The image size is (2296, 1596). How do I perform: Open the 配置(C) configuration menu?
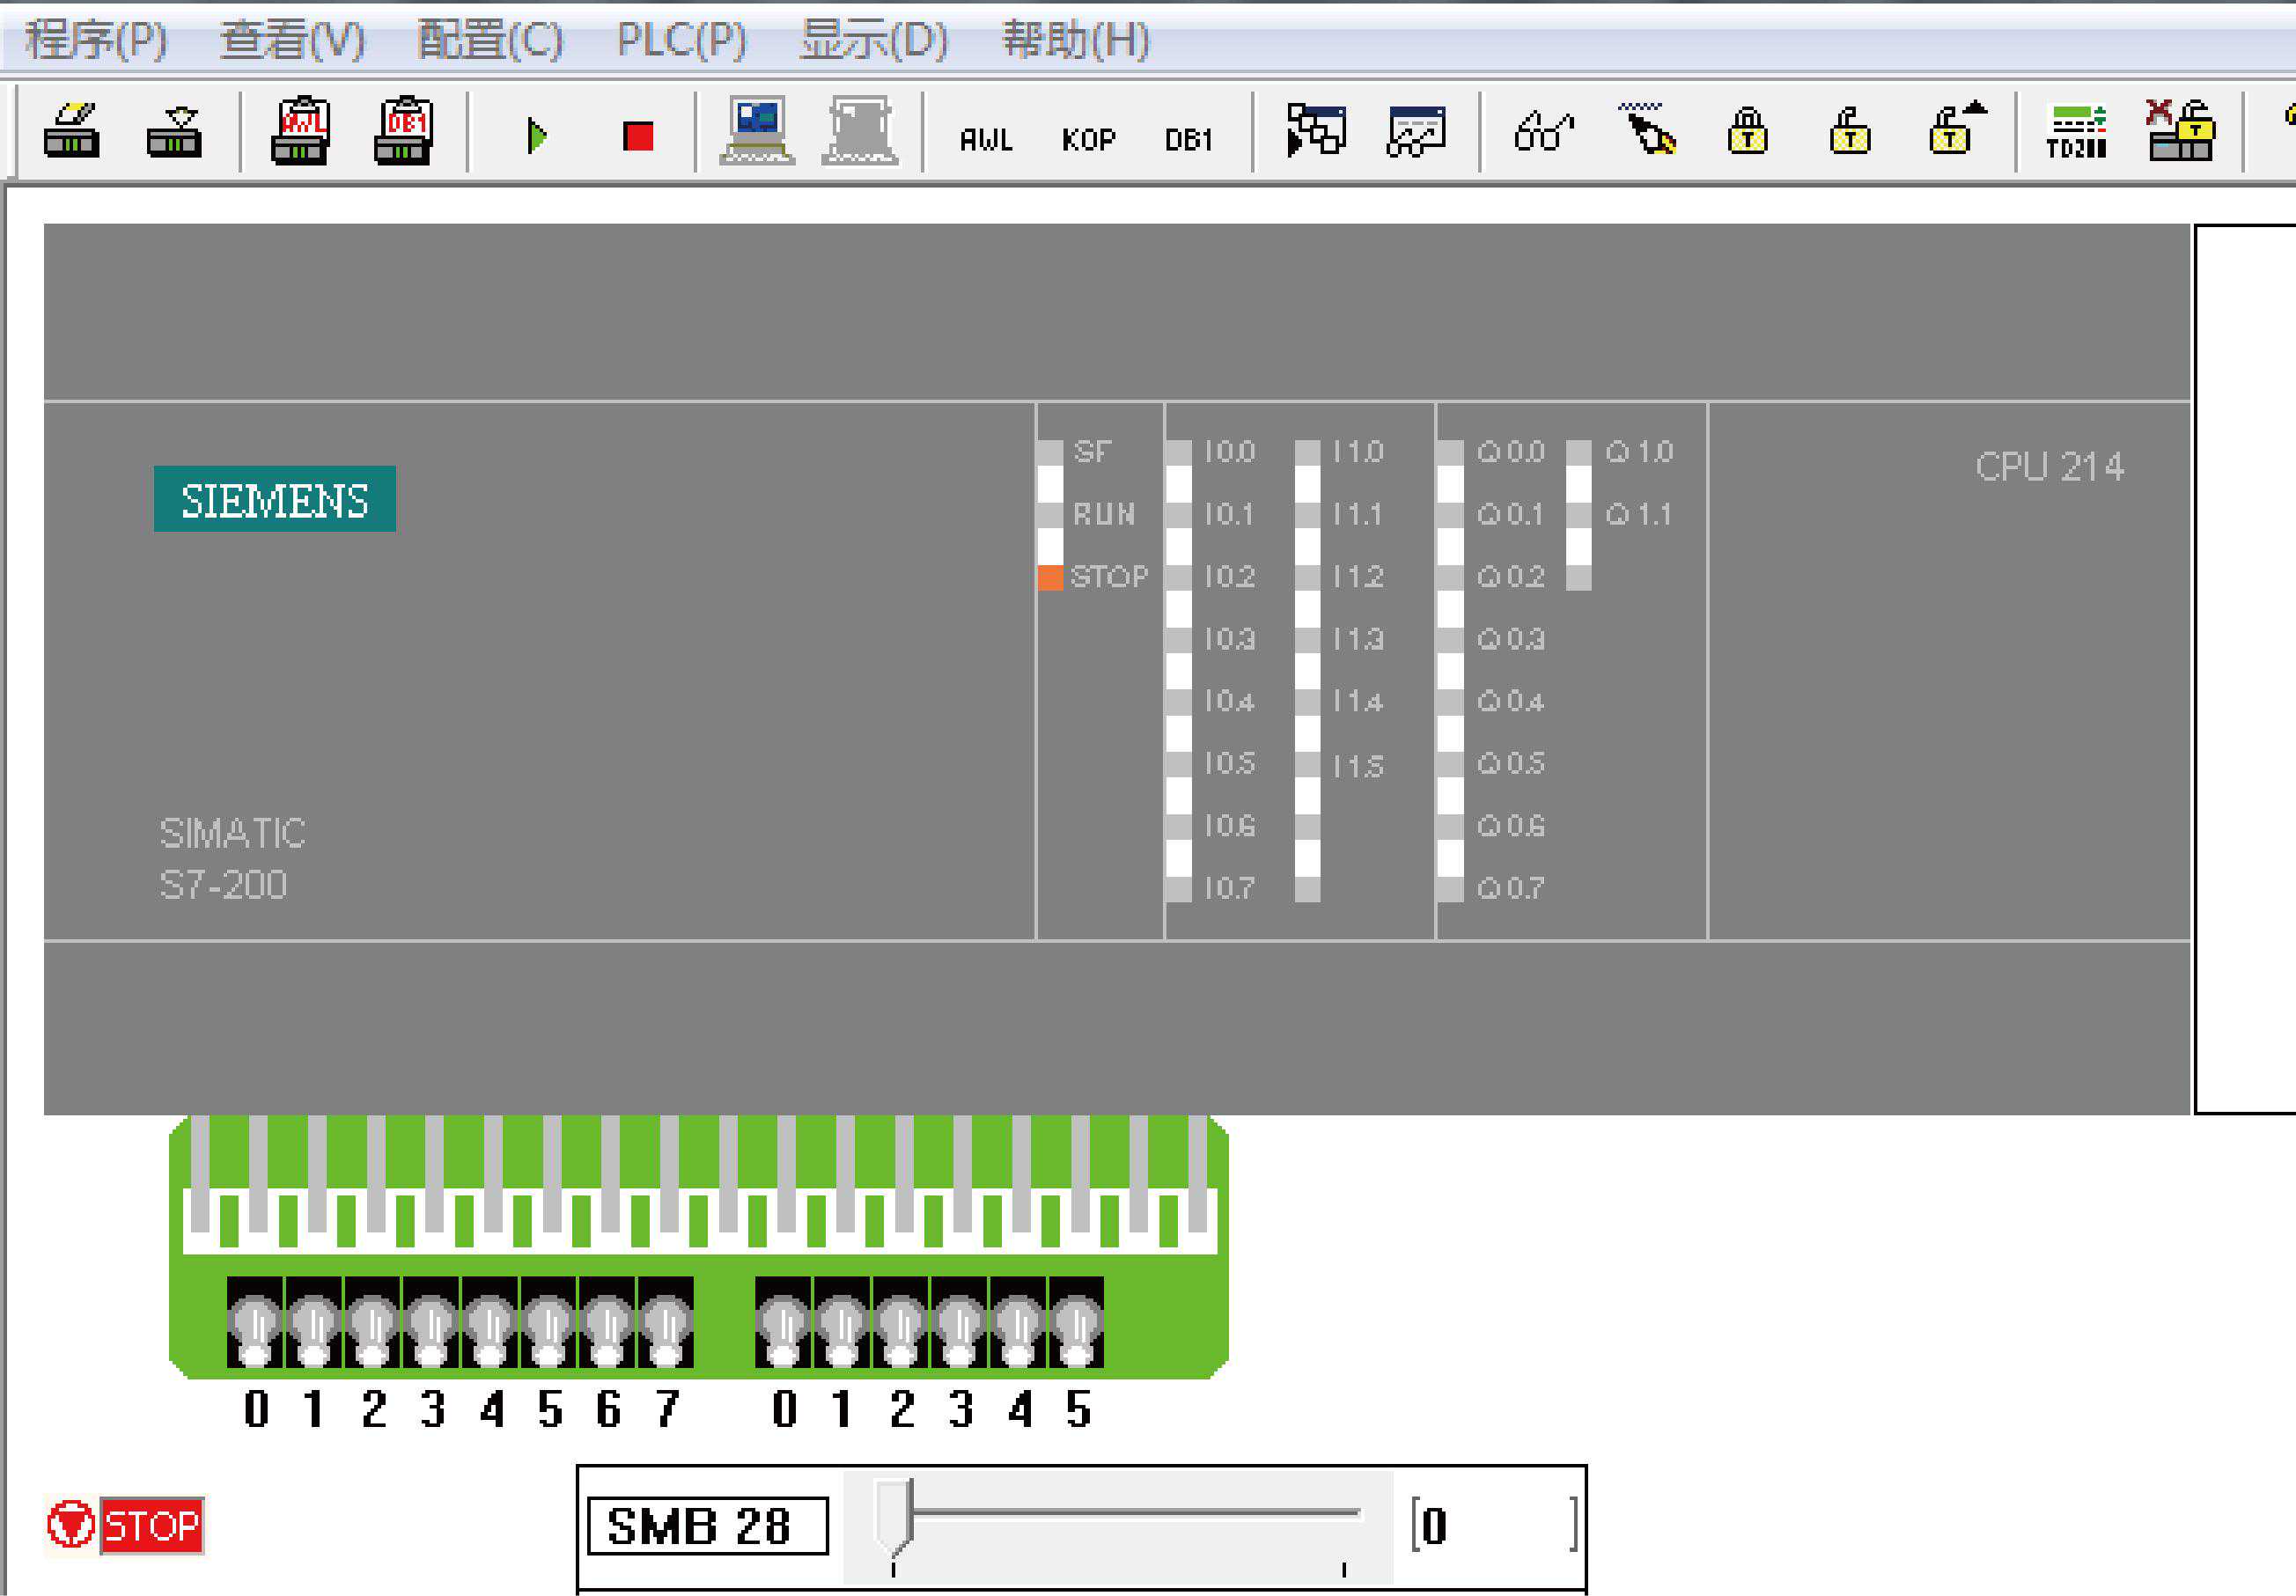(x=490, y=40)
